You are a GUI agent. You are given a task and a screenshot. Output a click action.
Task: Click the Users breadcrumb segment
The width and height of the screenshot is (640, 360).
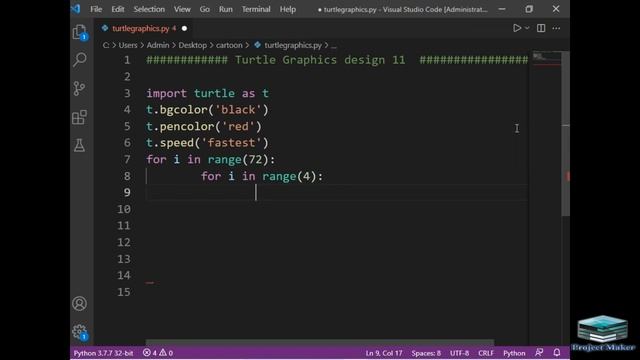click(128, 45)
